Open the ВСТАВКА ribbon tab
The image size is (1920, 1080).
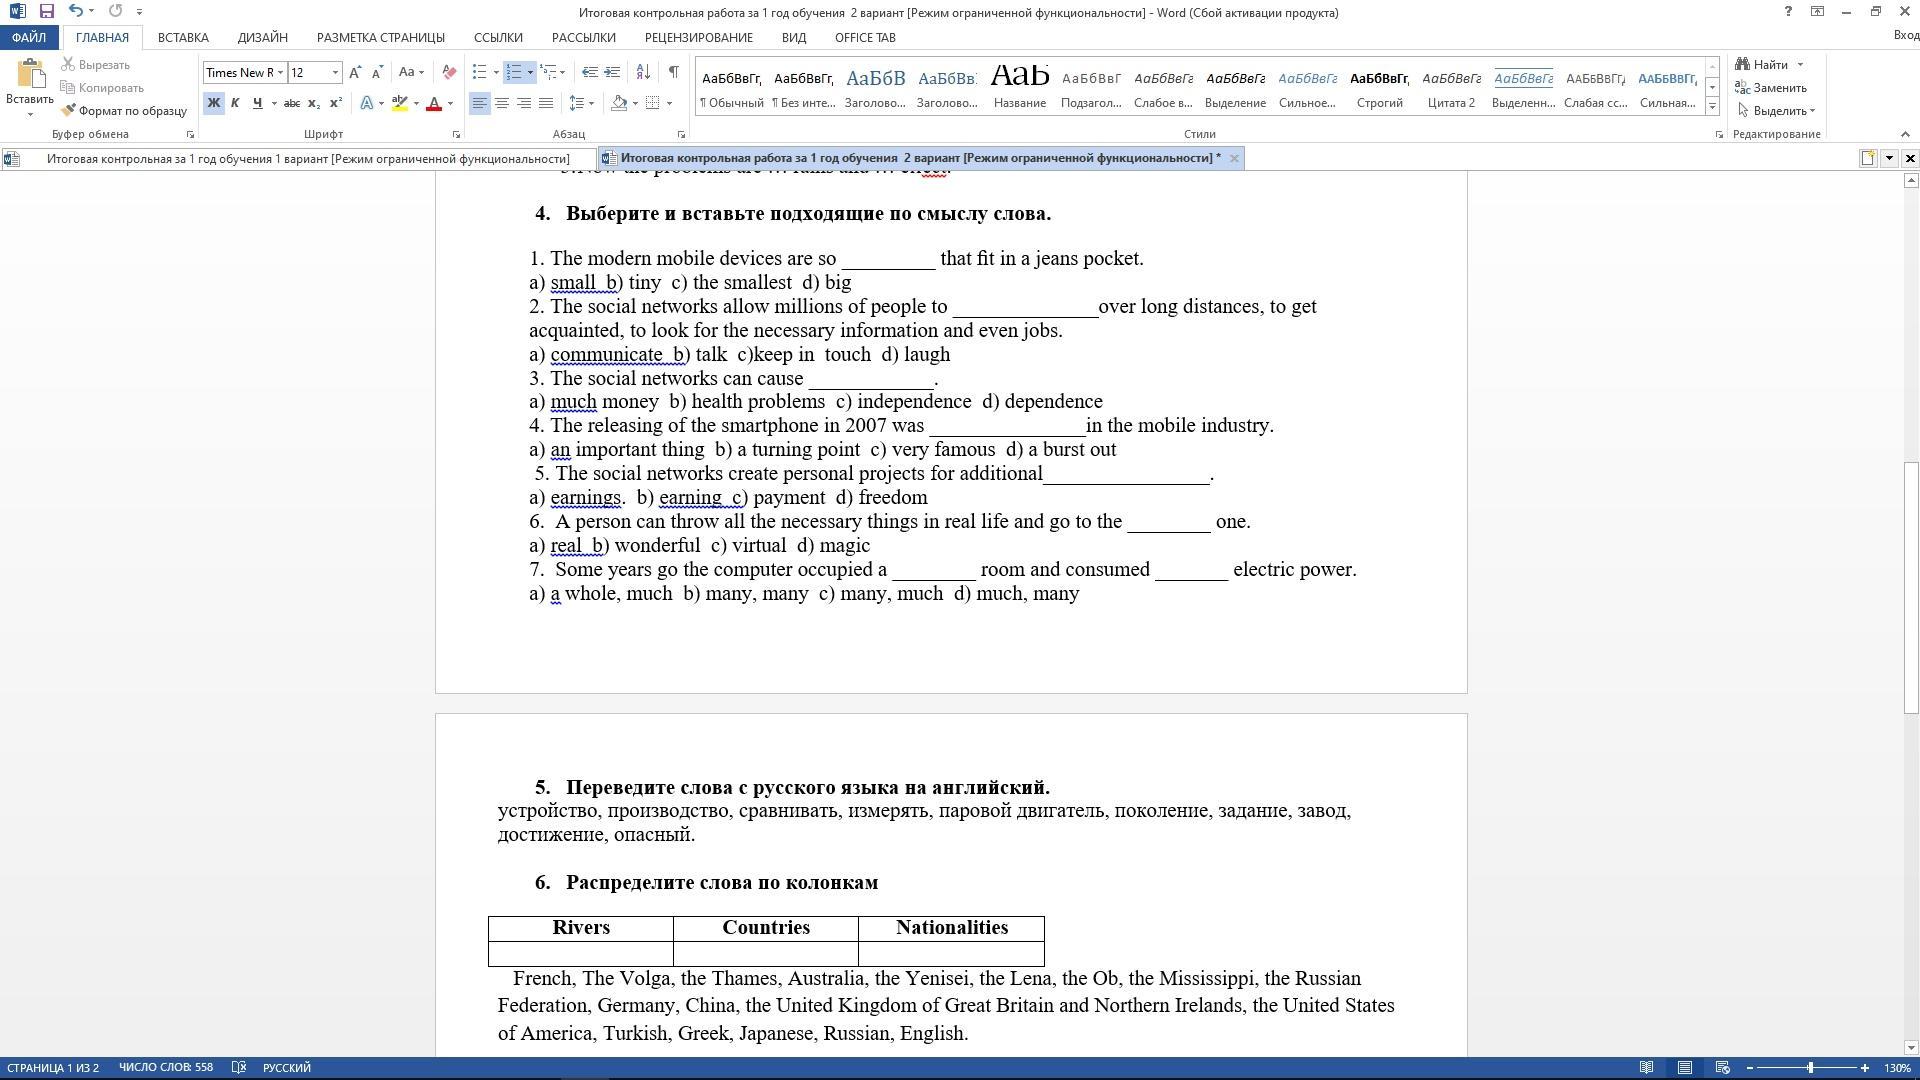pyautogui.click(x=183, y=37)
